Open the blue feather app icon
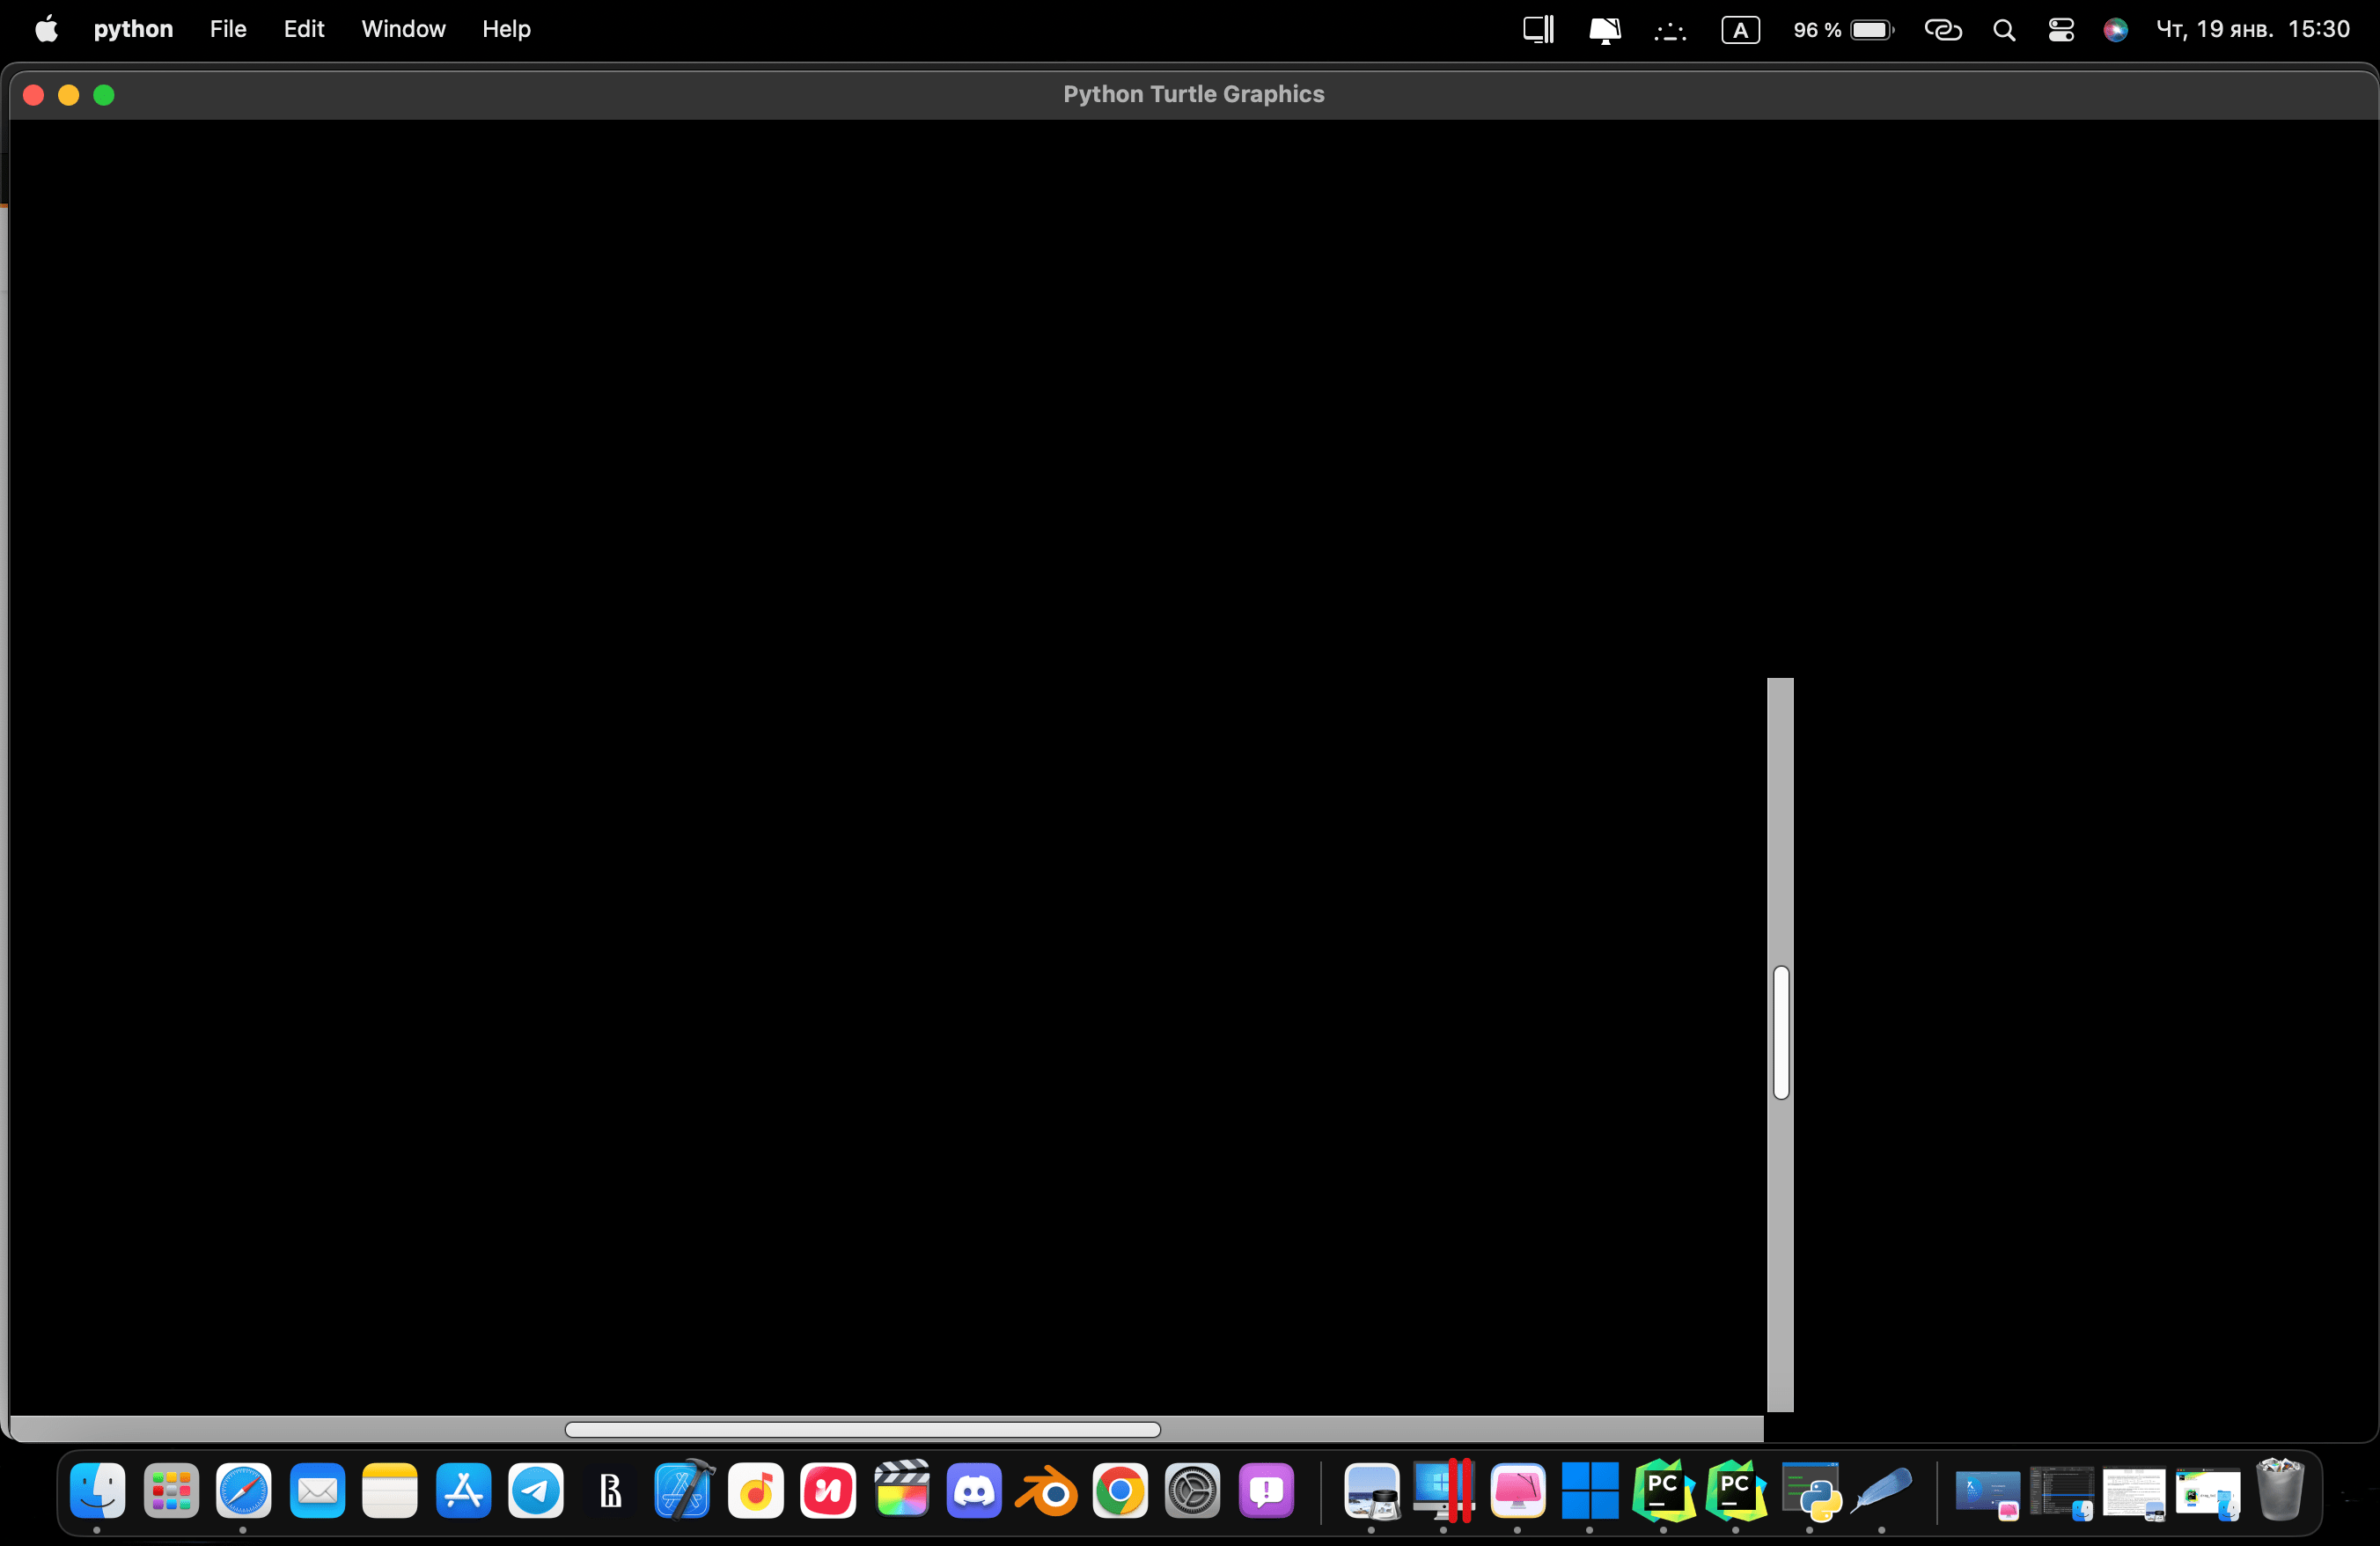Image resolution: width=2380 pixels, height=1546 pixels. [1883, 1491]
